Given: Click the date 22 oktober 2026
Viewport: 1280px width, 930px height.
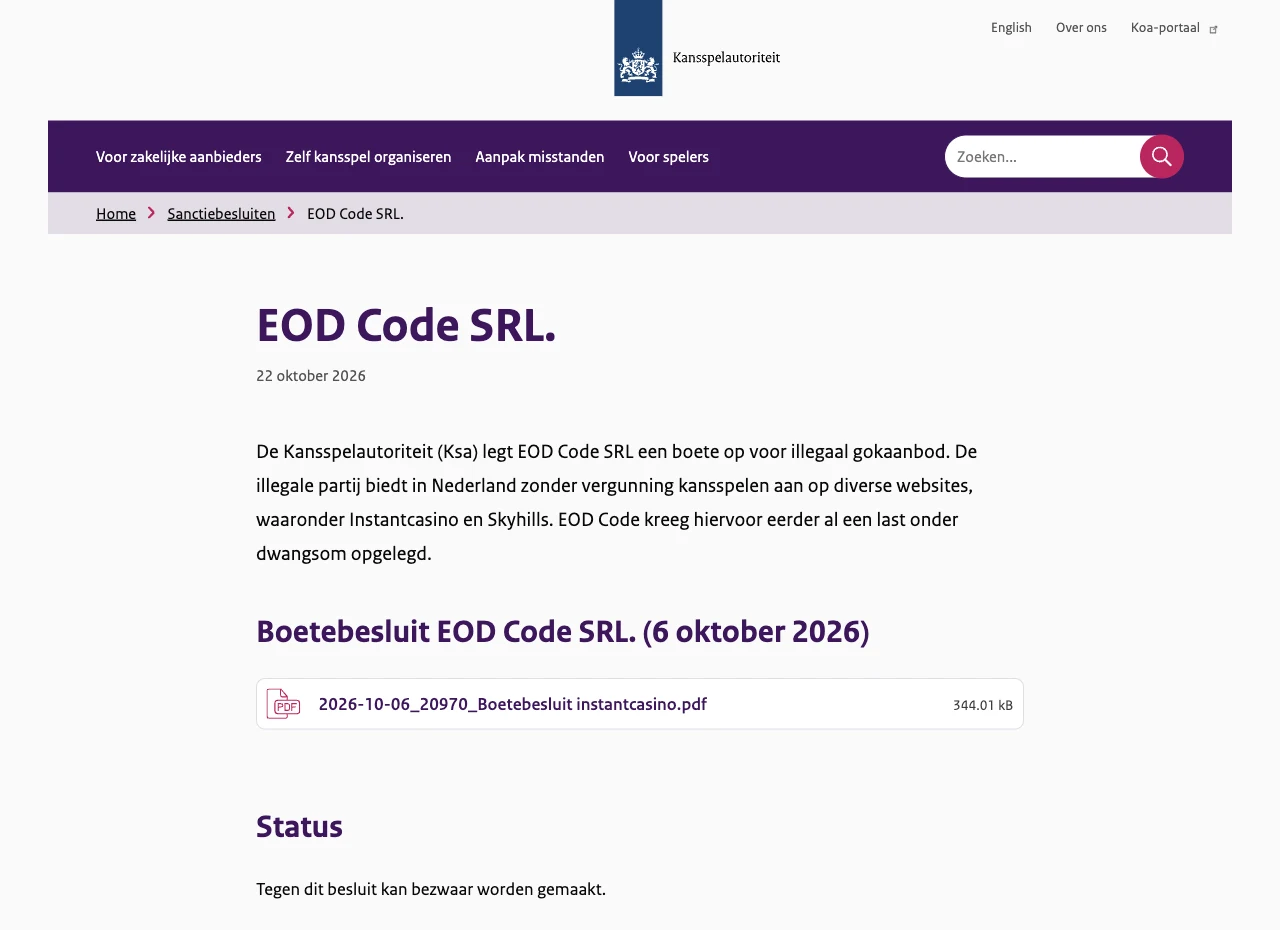Looking at the screenshot, I should click(311, 376).
